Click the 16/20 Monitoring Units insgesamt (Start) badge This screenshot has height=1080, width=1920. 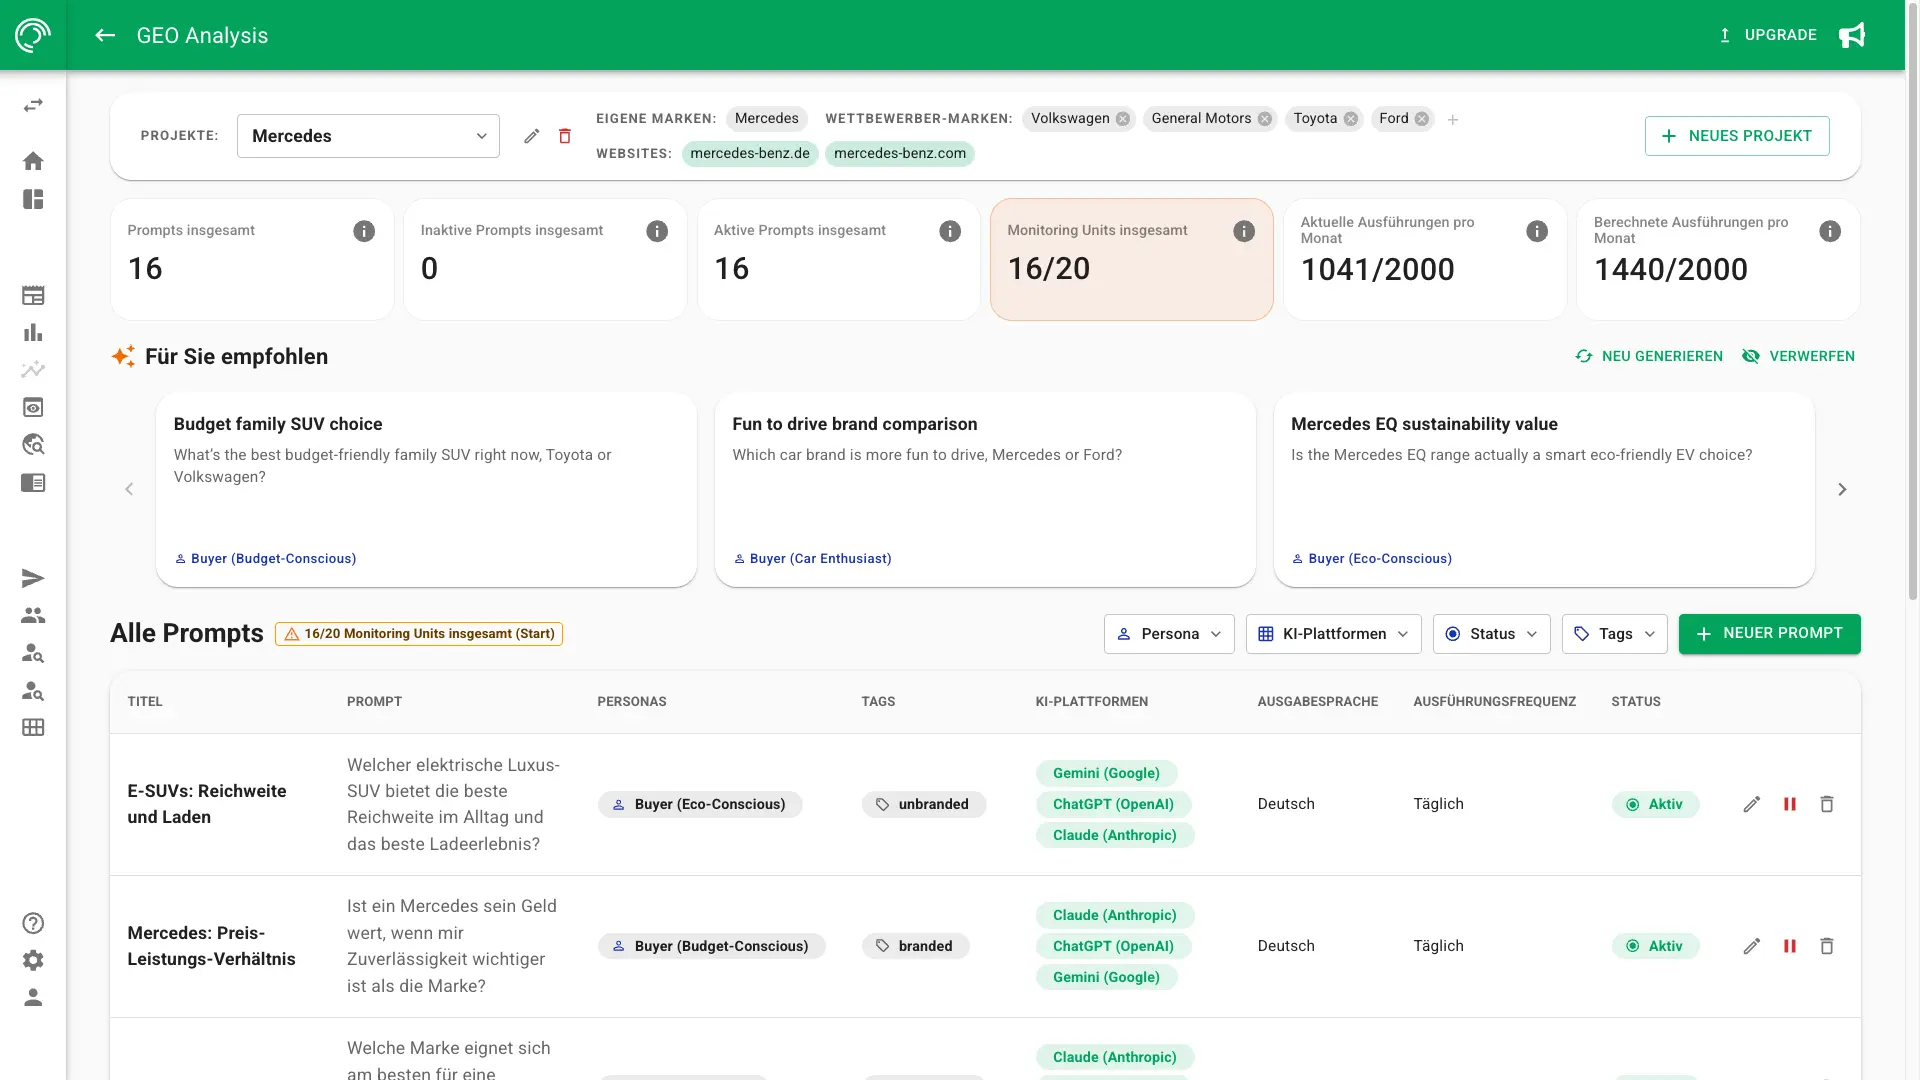[x=419, y=634]
